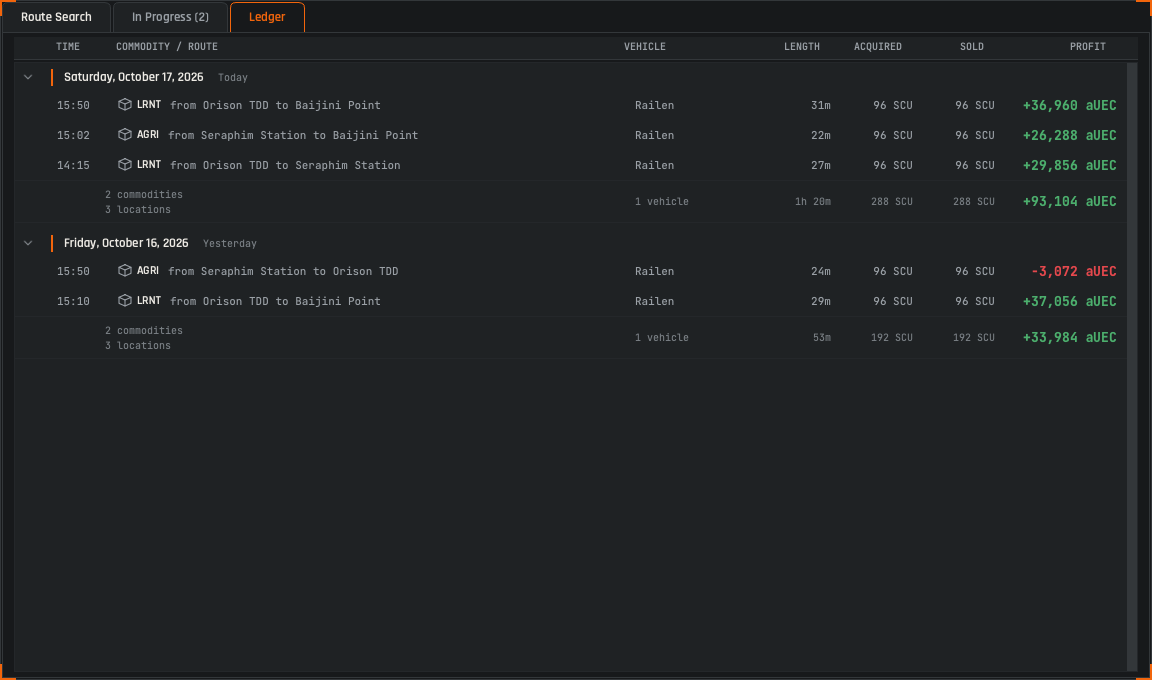Screen dimensions: 1152x680
Task: Click Saturday total +93,104 aUEC
Action: click(1070, 201)
